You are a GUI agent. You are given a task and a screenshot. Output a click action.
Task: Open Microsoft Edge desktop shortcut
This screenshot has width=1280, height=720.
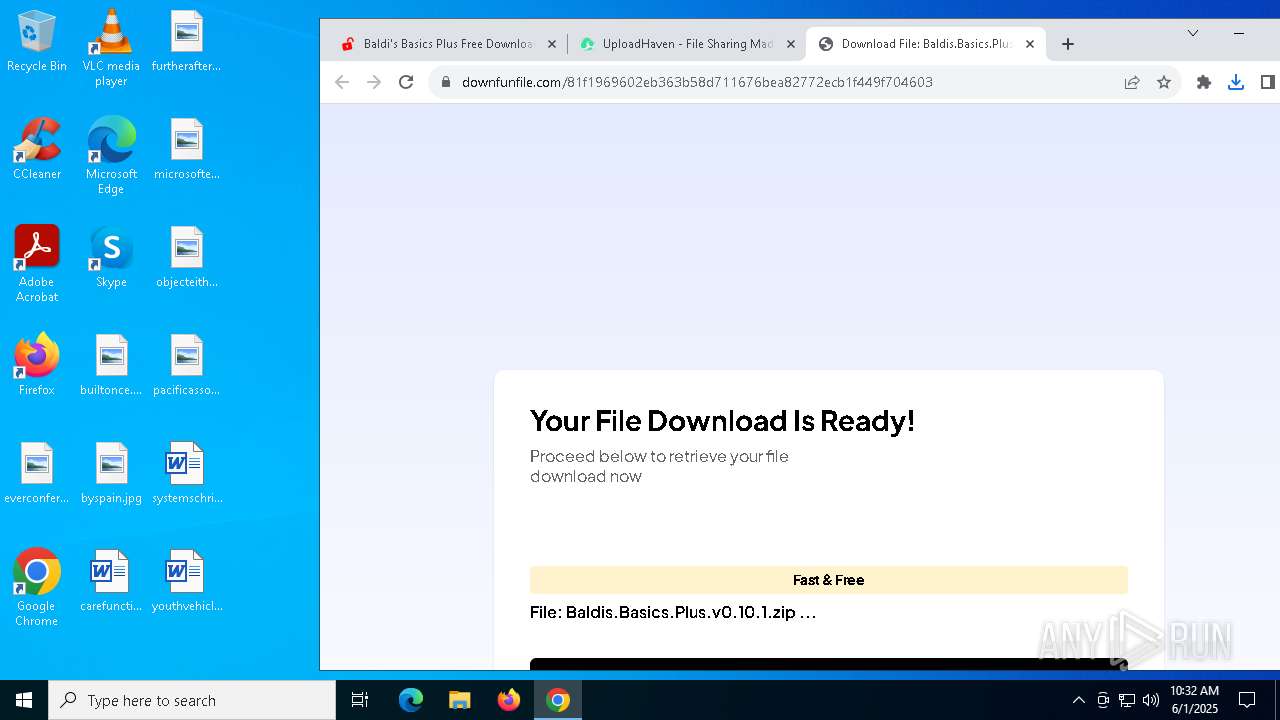(111, 156)
